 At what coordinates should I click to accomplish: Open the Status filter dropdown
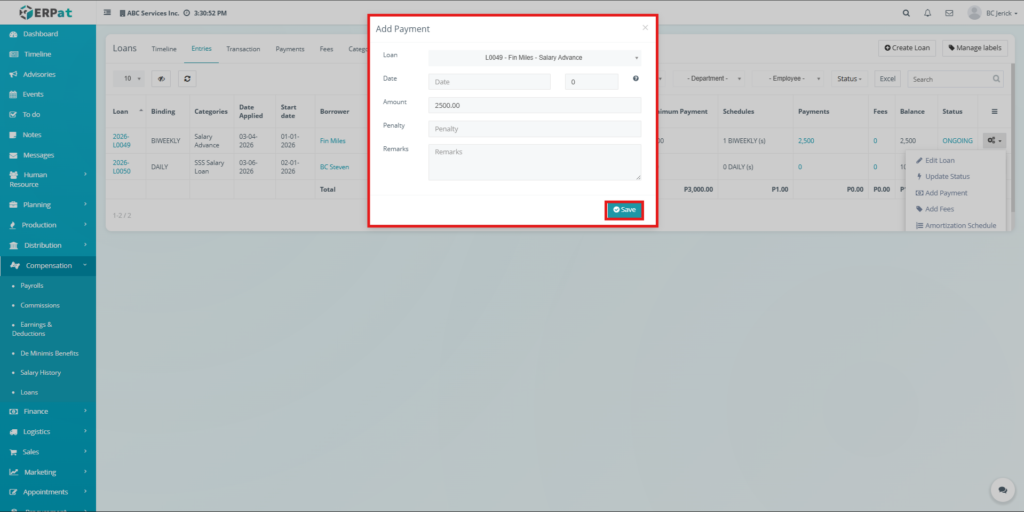point(850,78)
